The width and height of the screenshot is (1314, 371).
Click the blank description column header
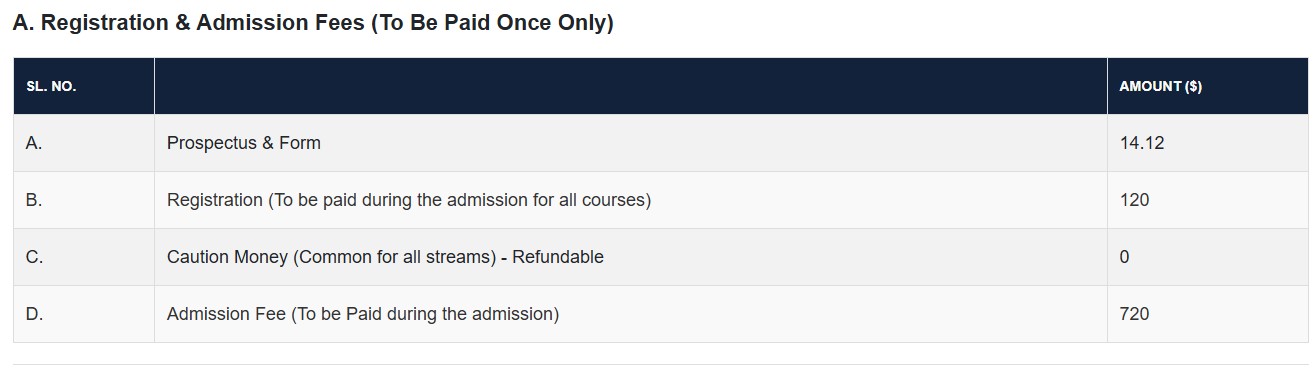coord(631,86)
